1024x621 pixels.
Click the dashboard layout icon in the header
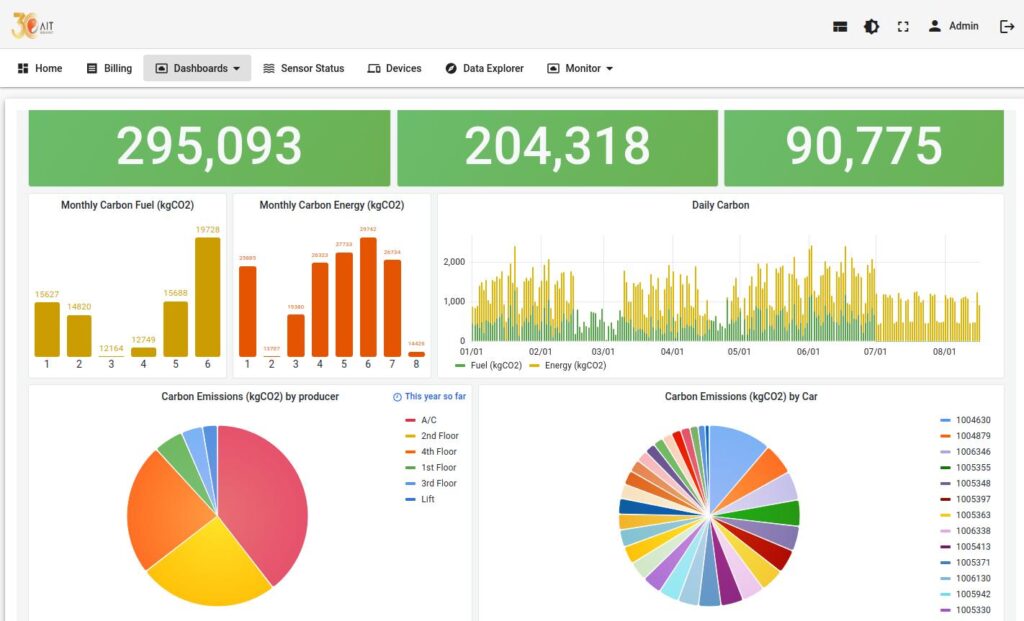pyautogui.click(x=839, y=26)
